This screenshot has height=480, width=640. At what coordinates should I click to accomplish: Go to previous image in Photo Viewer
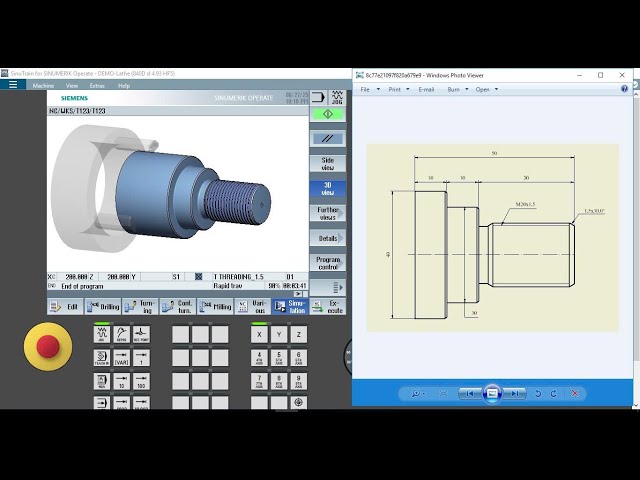[470, 393]
